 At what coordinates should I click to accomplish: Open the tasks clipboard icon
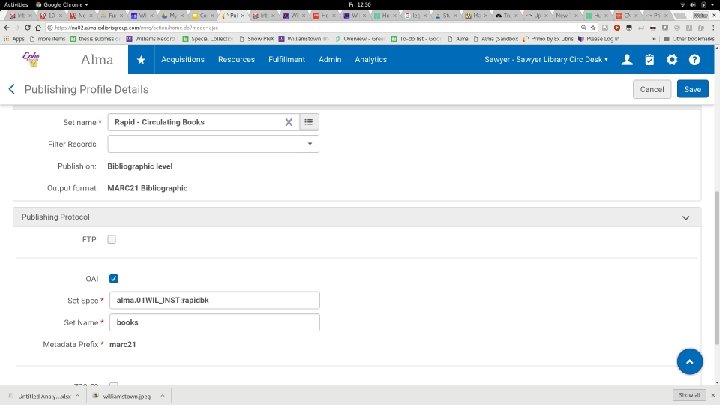click(x=649, y=60)
